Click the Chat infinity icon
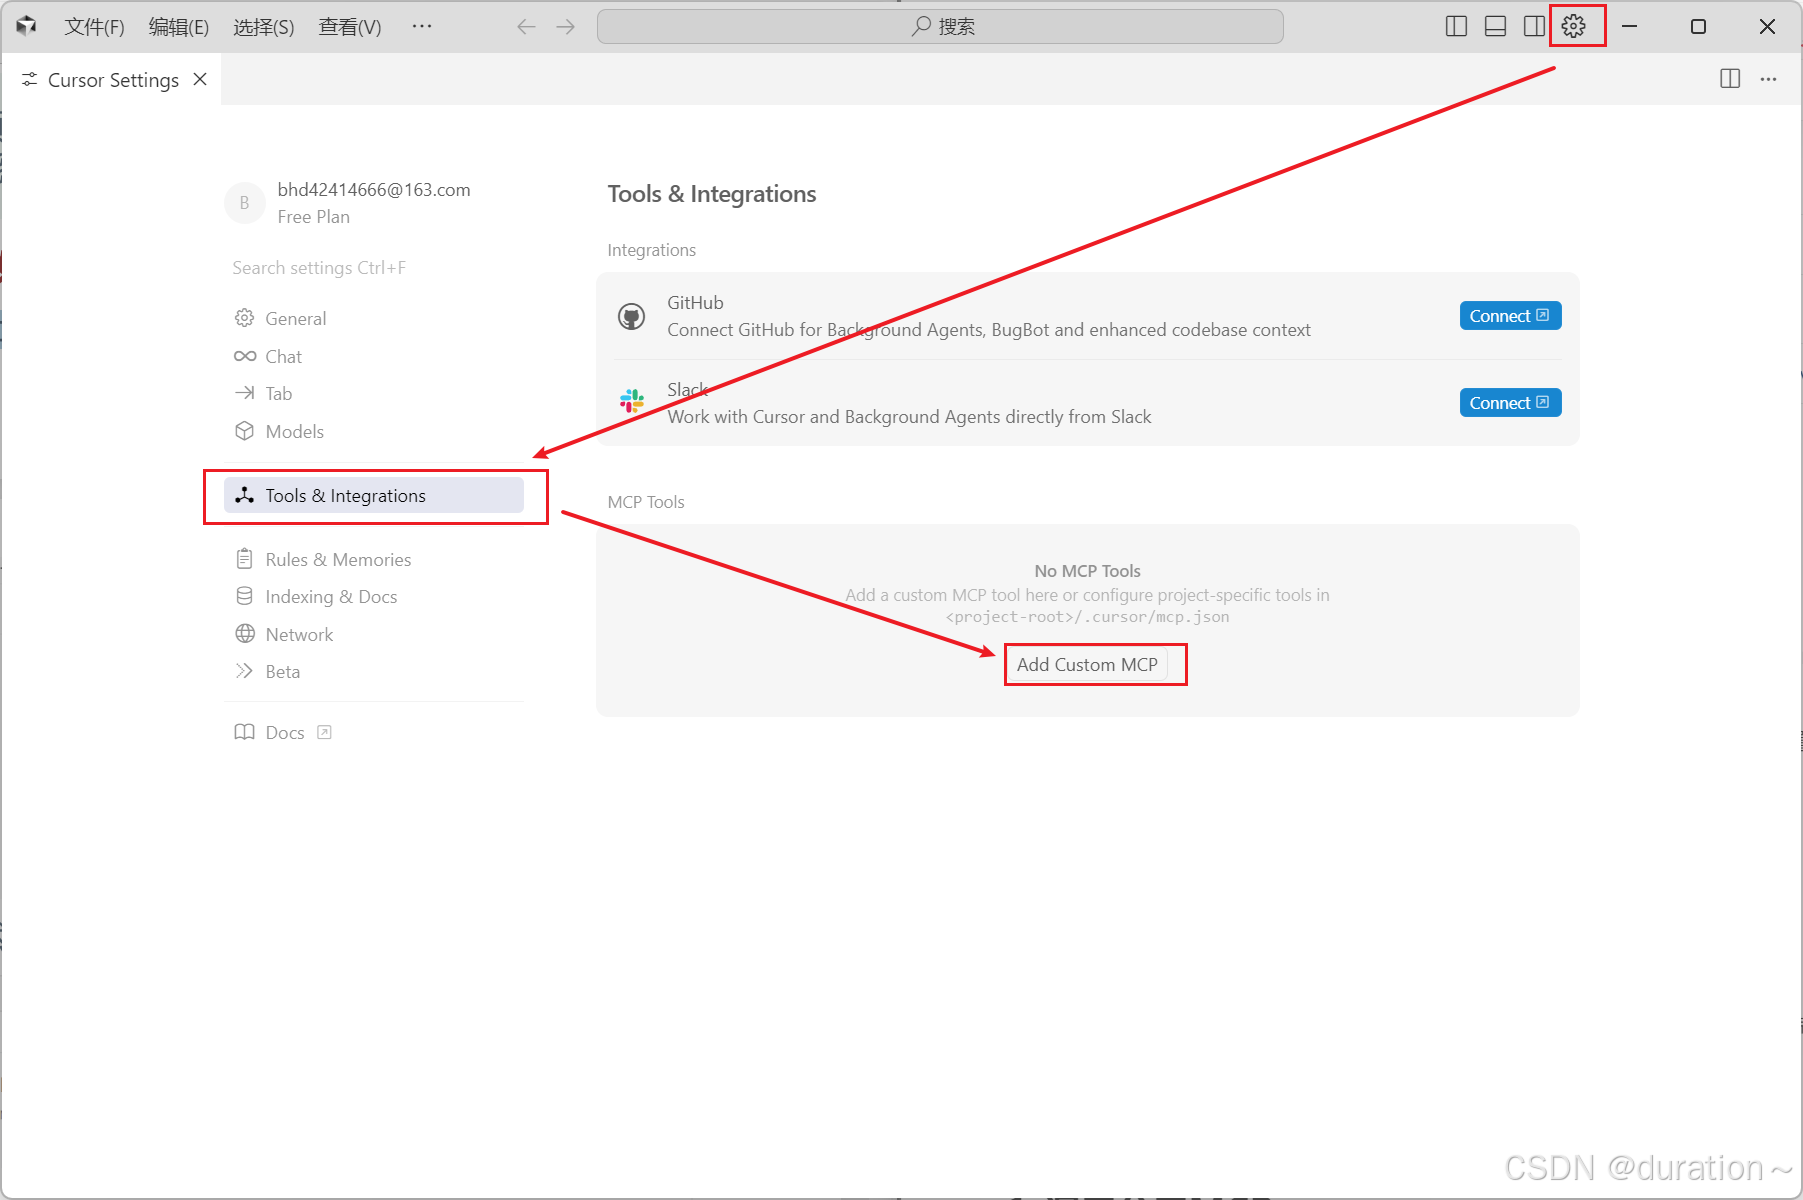Viewport: 1803px width, 1200px height. click(244, 356)
